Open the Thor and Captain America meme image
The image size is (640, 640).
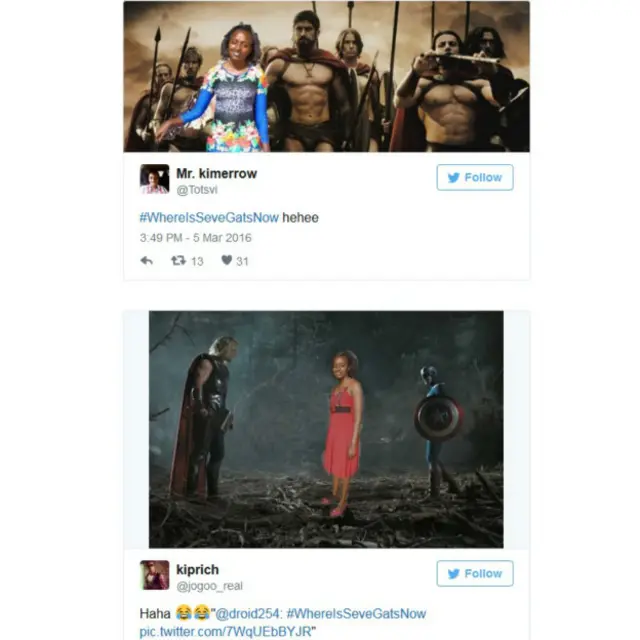326,429
